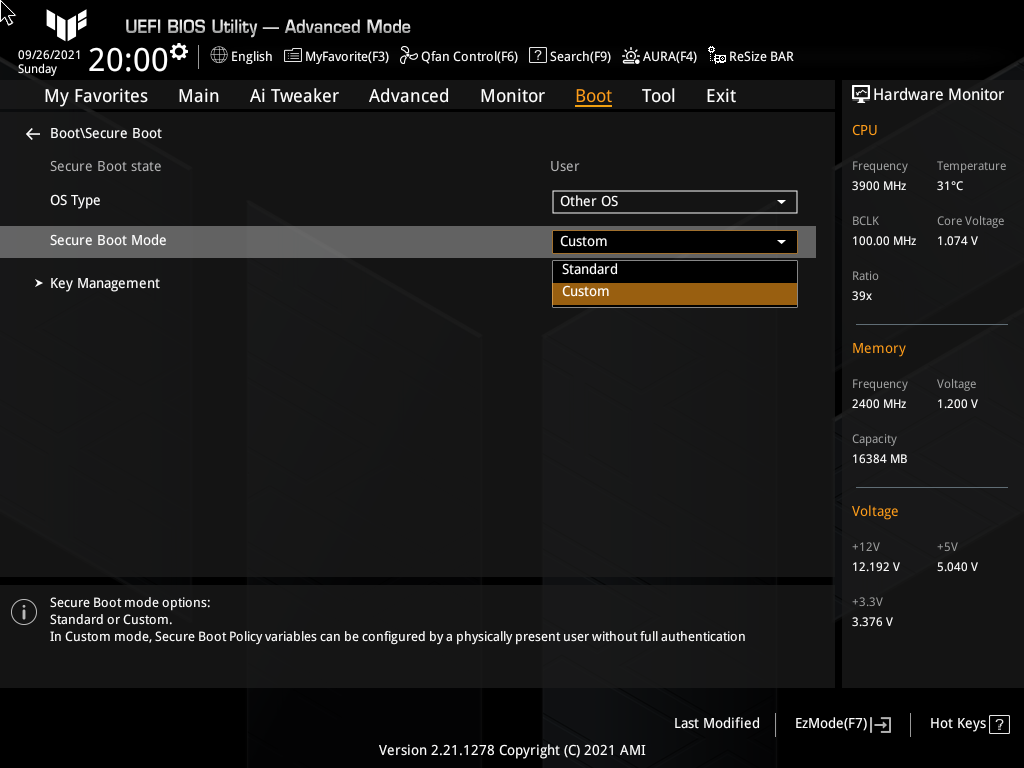Switch to the Monitor tab
The image size is (1024, 768).
point(512,95)
